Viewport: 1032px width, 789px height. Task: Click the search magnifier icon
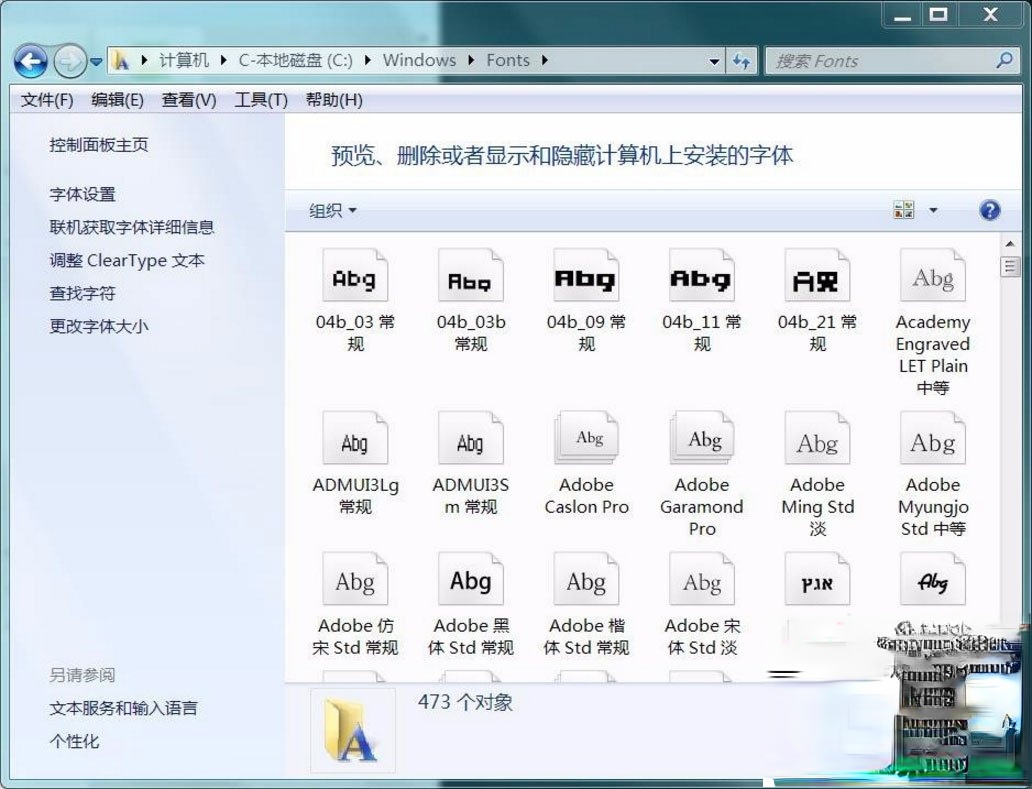pos(1003,61)
